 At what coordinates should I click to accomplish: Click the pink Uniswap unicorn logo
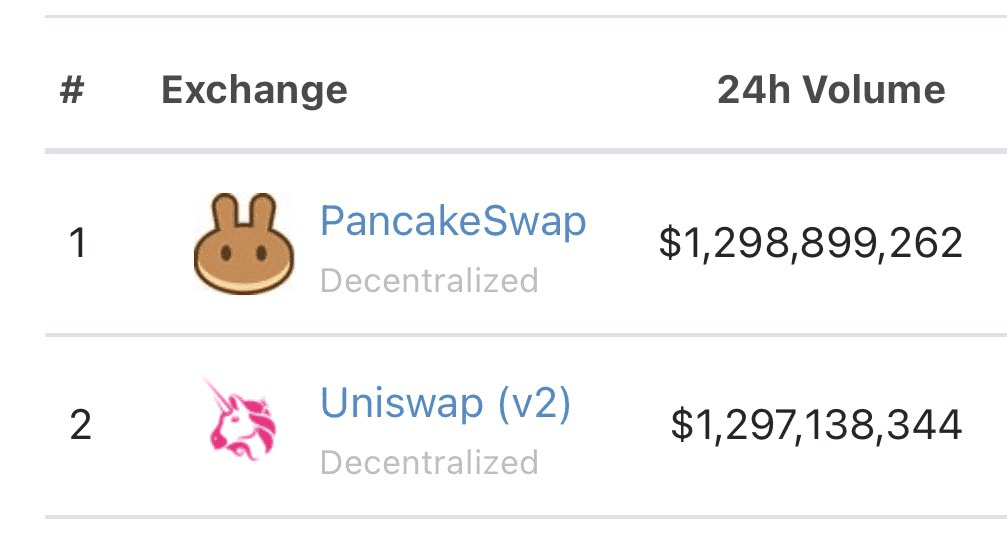[x=240, y=420]
